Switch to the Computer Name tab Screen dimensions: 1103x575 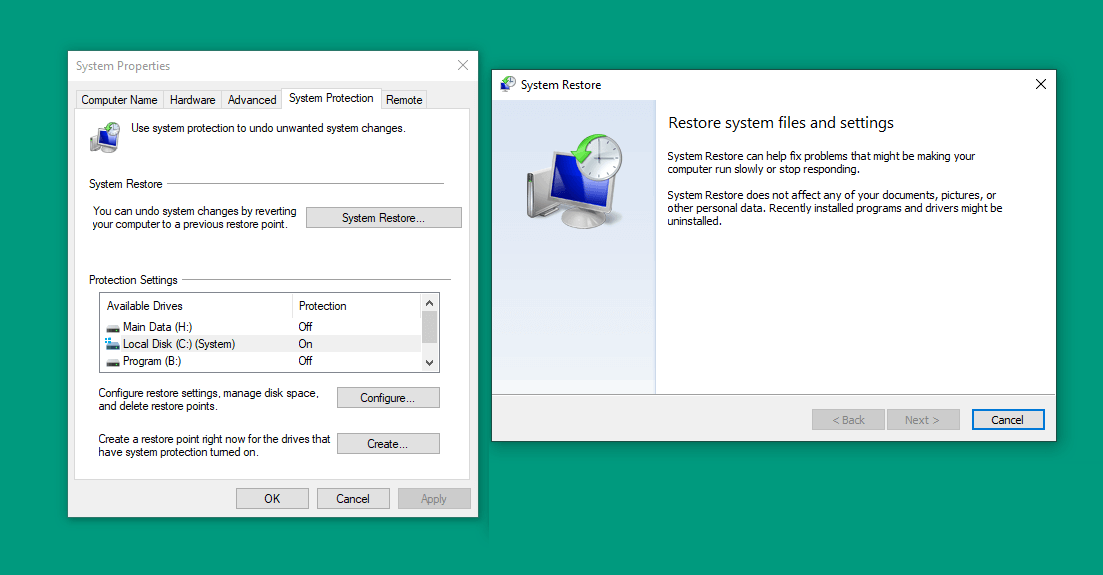(x=120, y=100)
